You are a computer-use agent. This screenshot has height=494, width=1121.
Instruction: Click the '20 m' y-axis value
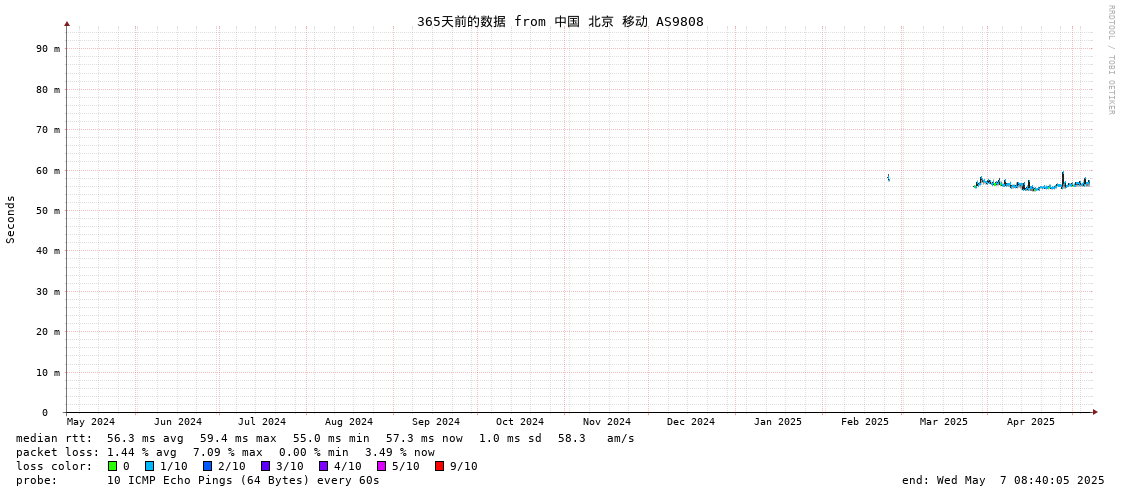[x=47, y=332]
